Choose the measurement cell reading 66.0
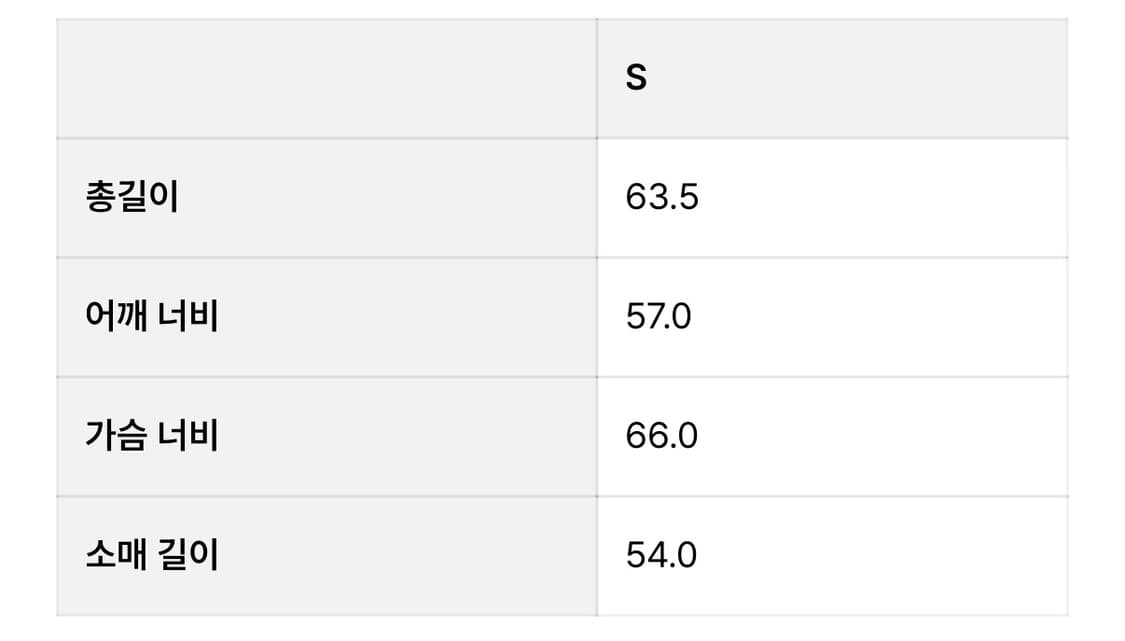The image size is (1125, 641). pyautogui.click(x=661, y=436)
